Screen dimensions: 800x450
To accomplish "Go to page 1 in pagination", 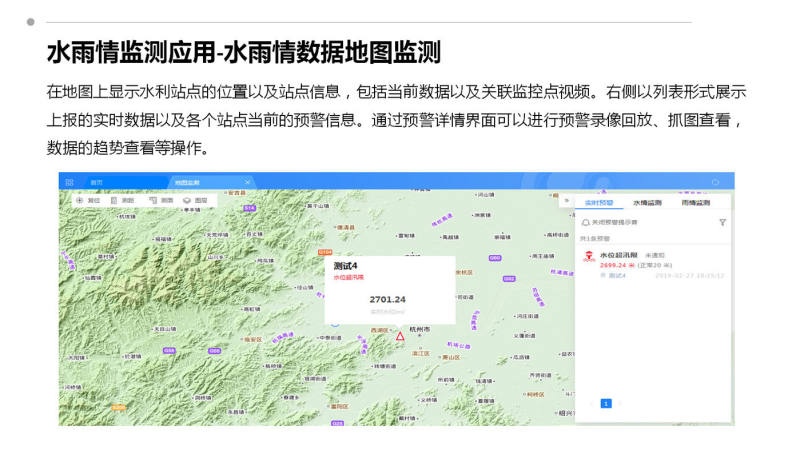I will tap(605, 403).
